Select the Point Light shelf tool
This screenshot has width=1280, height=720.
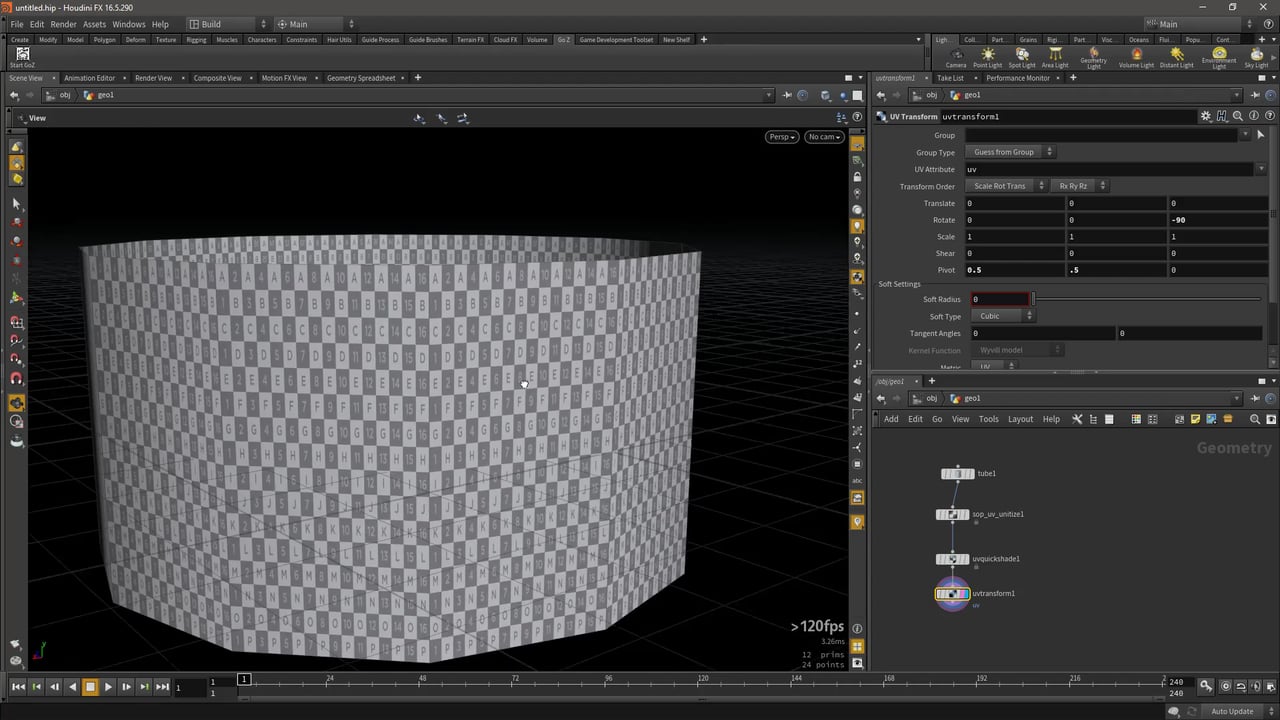click(987, 55)
